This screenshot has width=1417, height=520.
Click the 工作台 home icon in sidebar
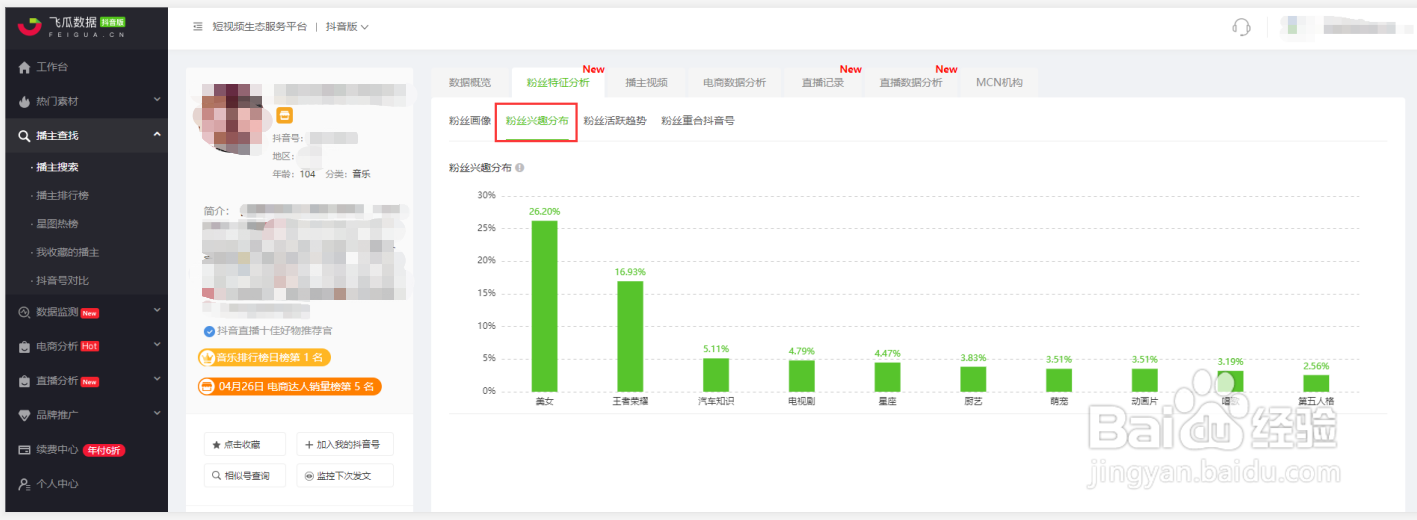25,68
